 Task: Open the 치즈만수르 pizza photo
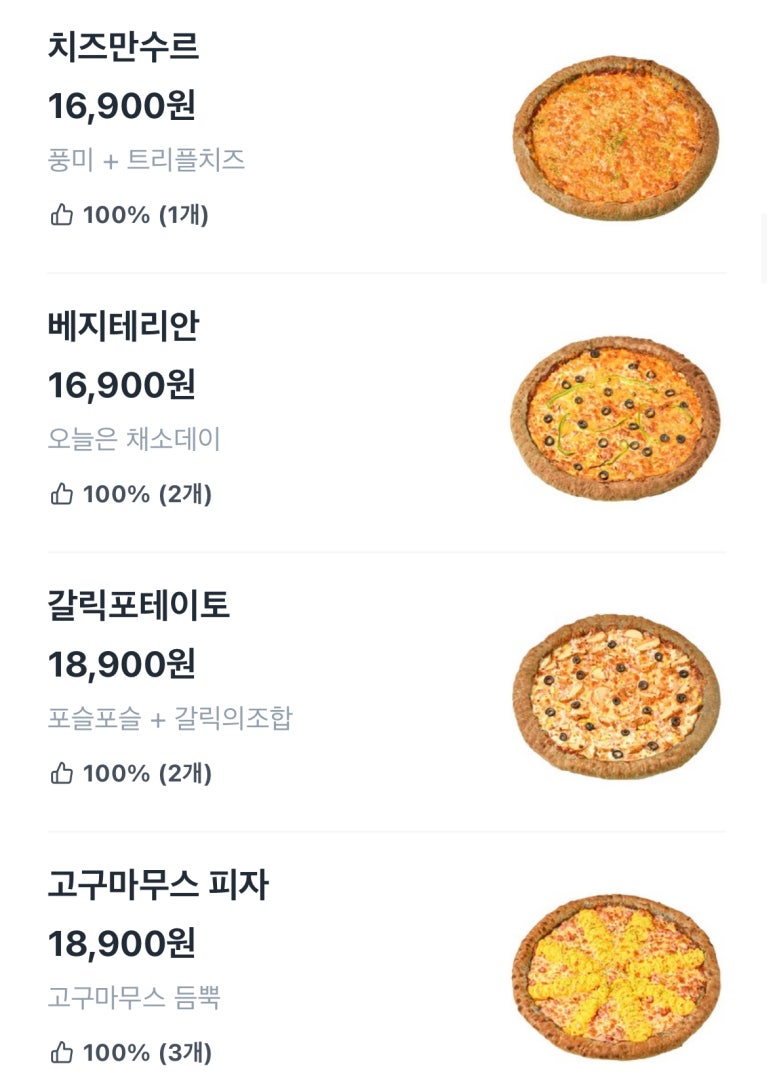[x=616, y=139]
